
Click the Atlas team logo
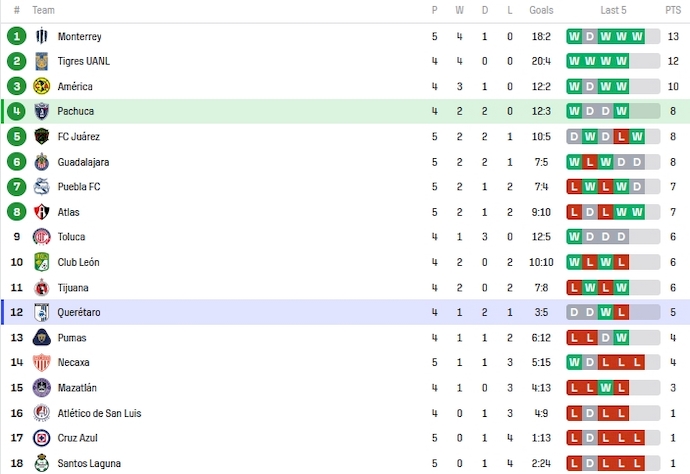[x=42, y=212]
